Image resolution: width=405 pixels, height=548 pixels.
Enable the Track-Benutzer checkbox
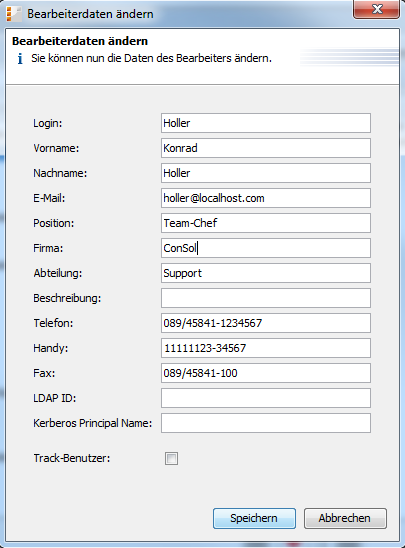click(171, 458)
